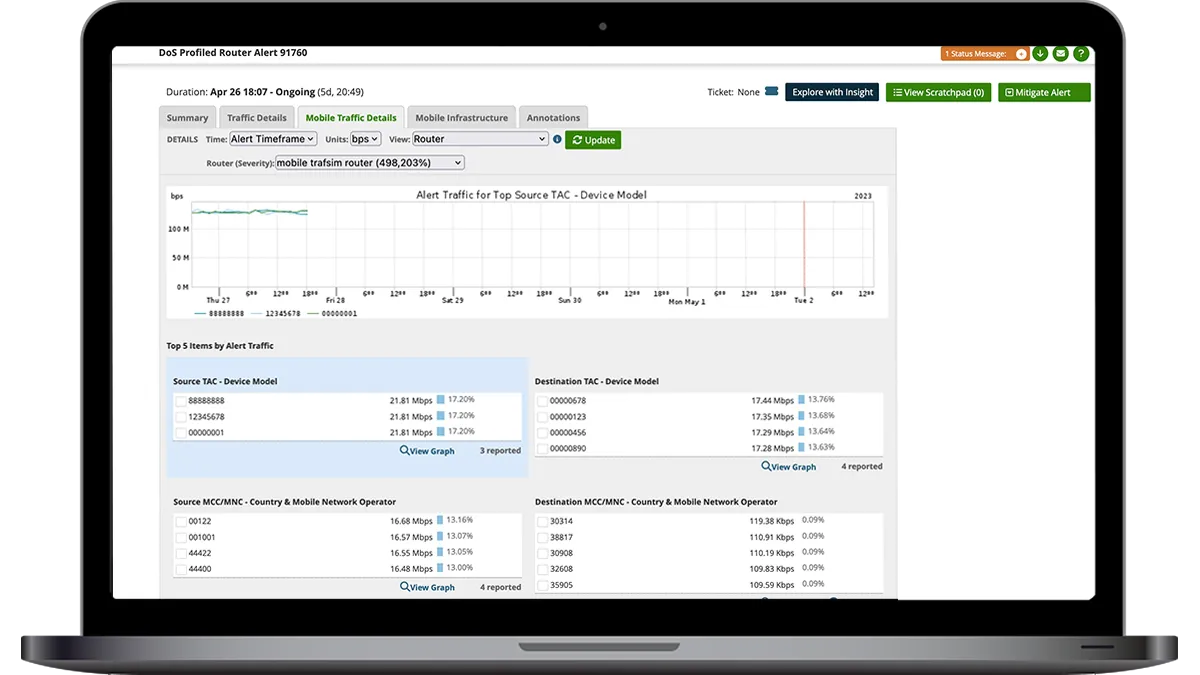Expand the status message plus icon

[1021, 54]
